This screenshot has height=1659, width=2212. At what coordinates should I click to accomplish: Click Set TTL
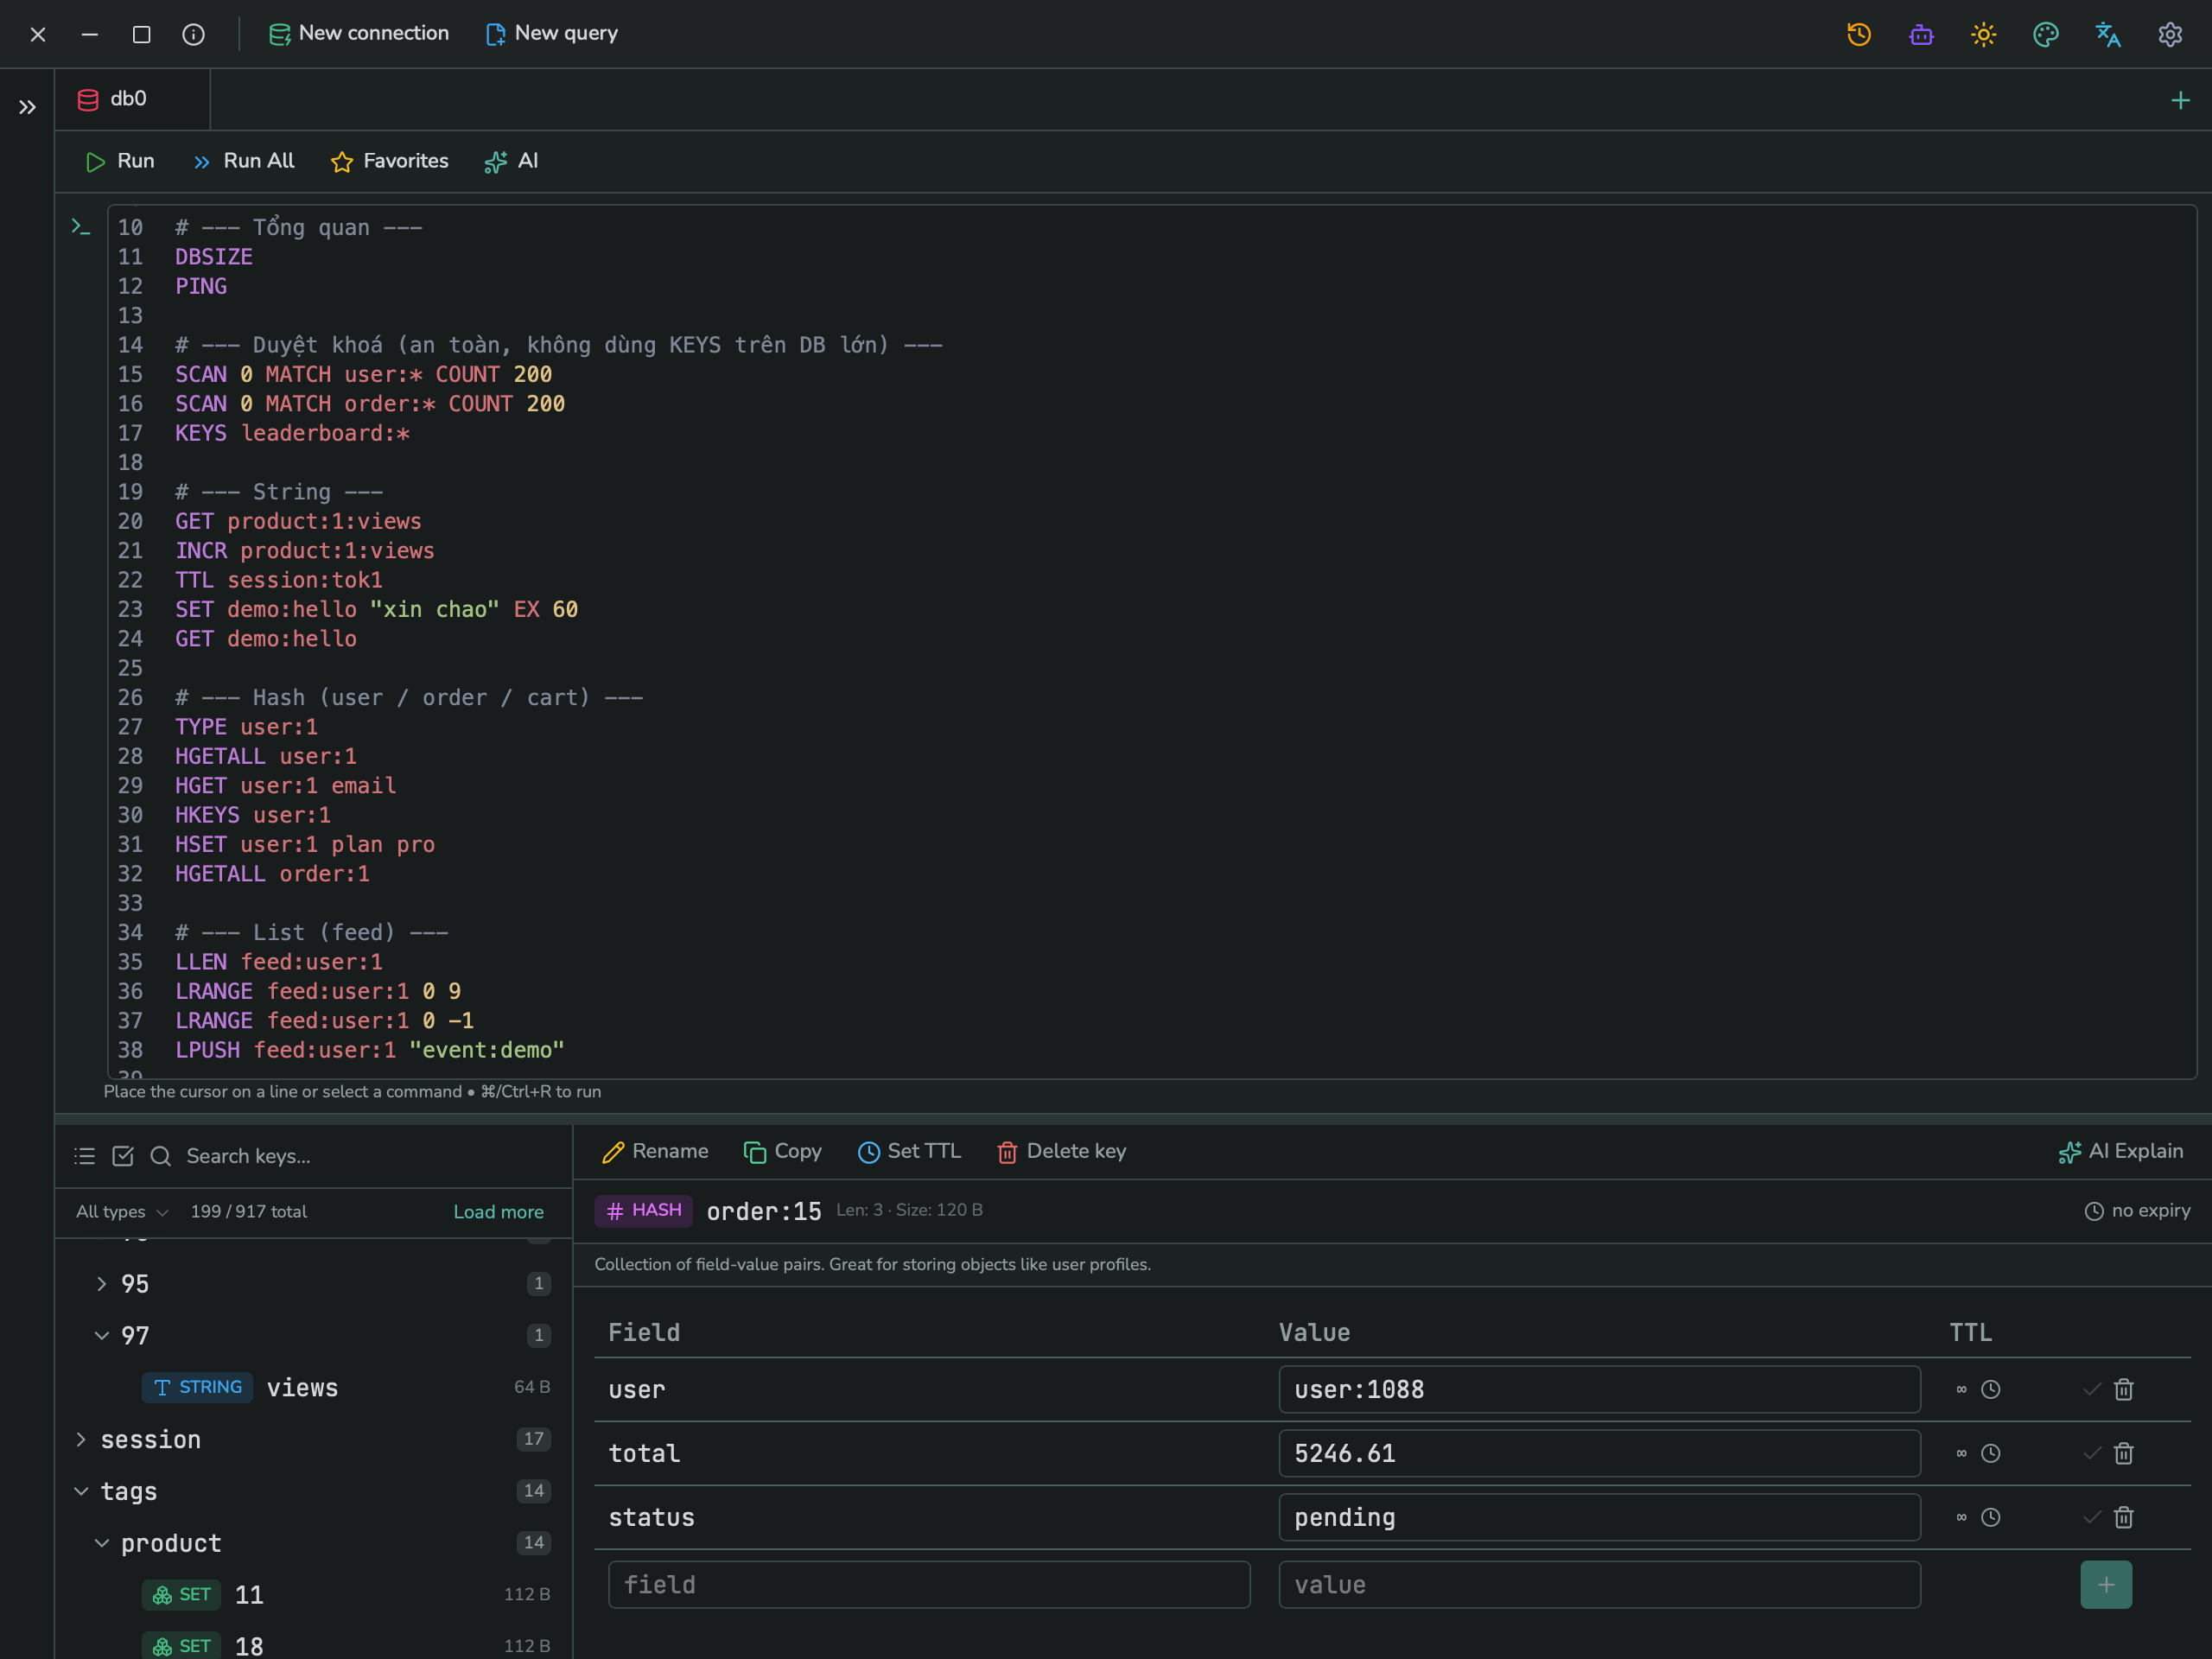pos(909,1151)
